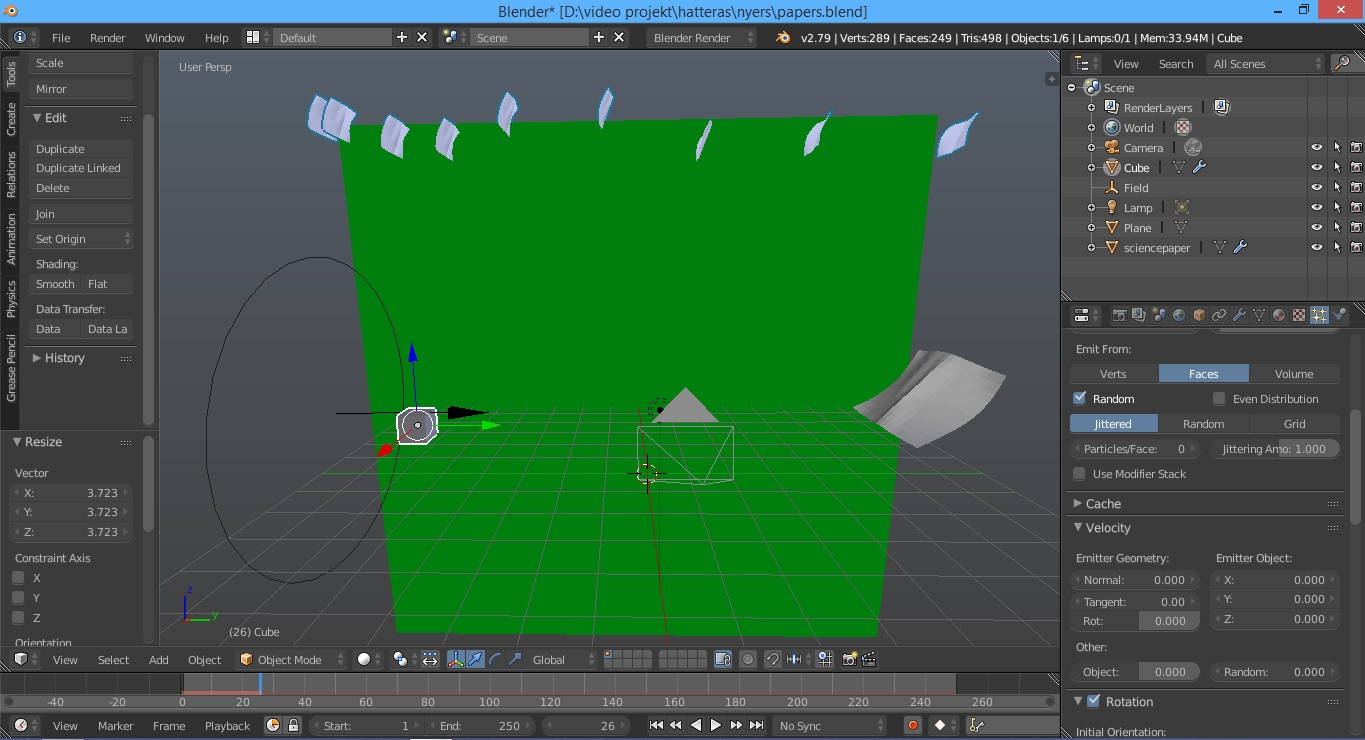The width and height of the screenshot is (1365, 740).
Task: Open the Particles properties tab (sparkle icon)
Action: [x=1319, y=315]
